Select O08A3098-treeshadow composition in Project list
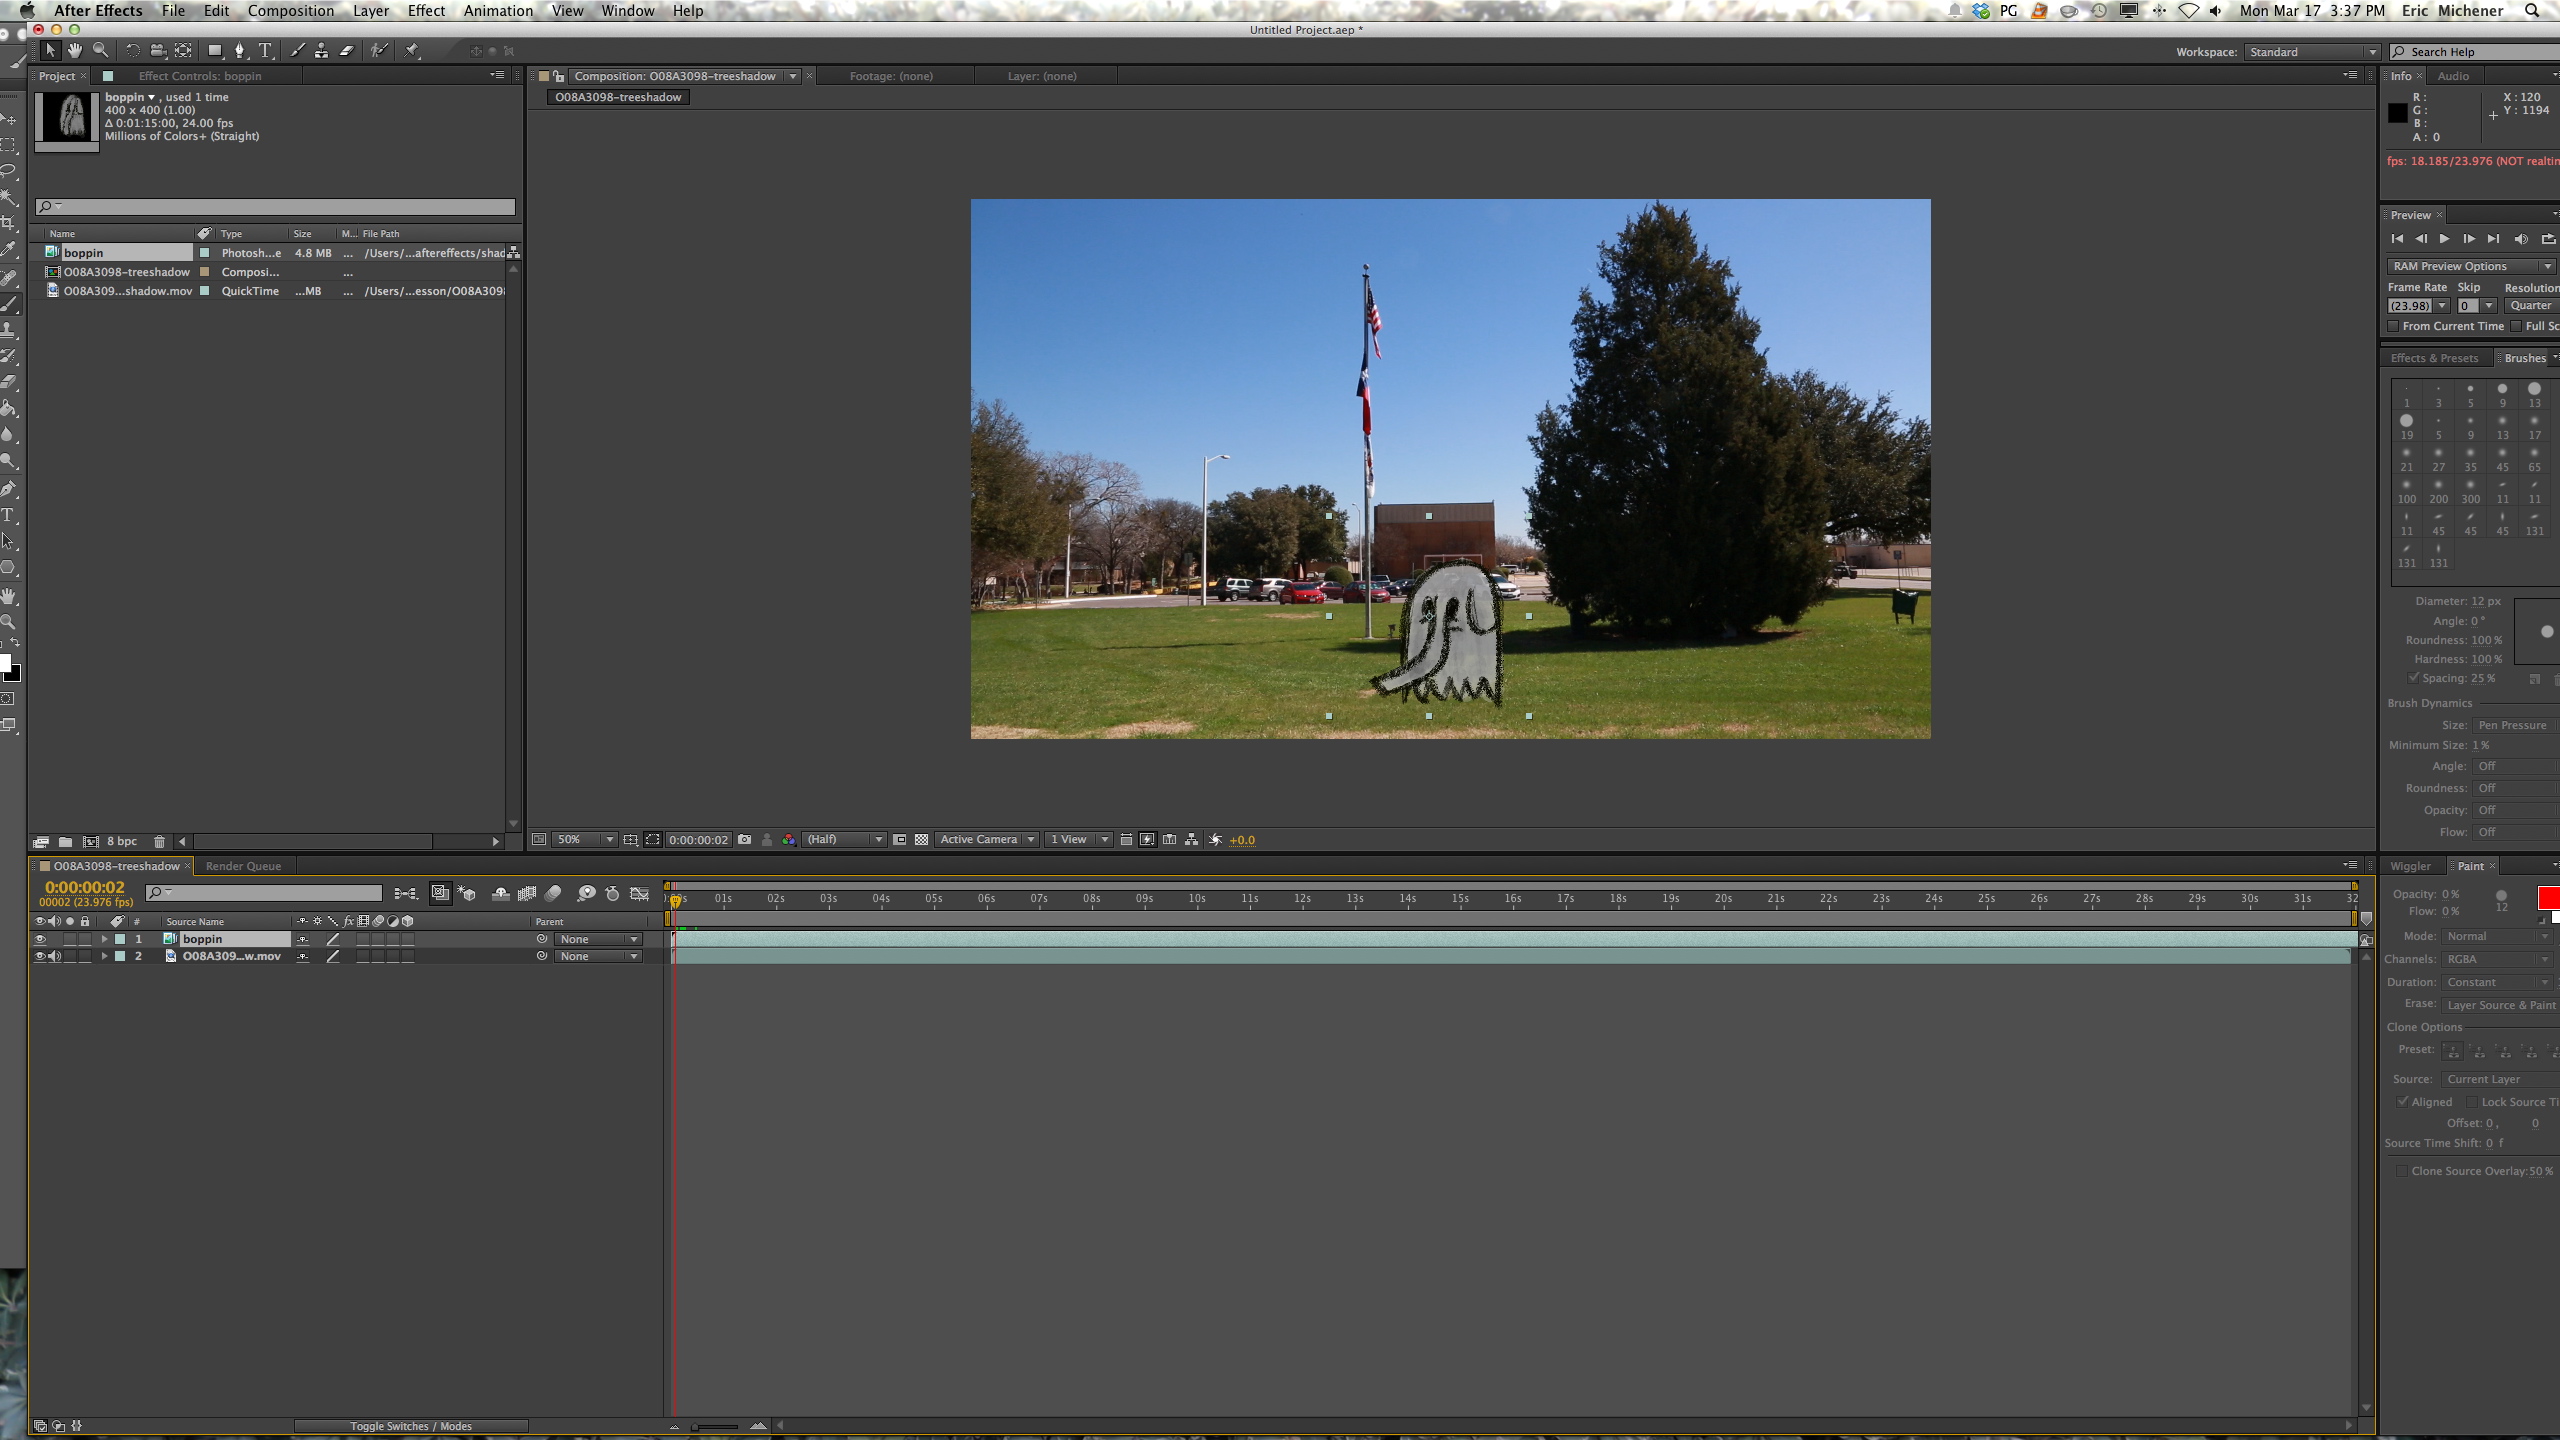The height and width of the screenshot is (1440, 2560). (x=126, y=272)
